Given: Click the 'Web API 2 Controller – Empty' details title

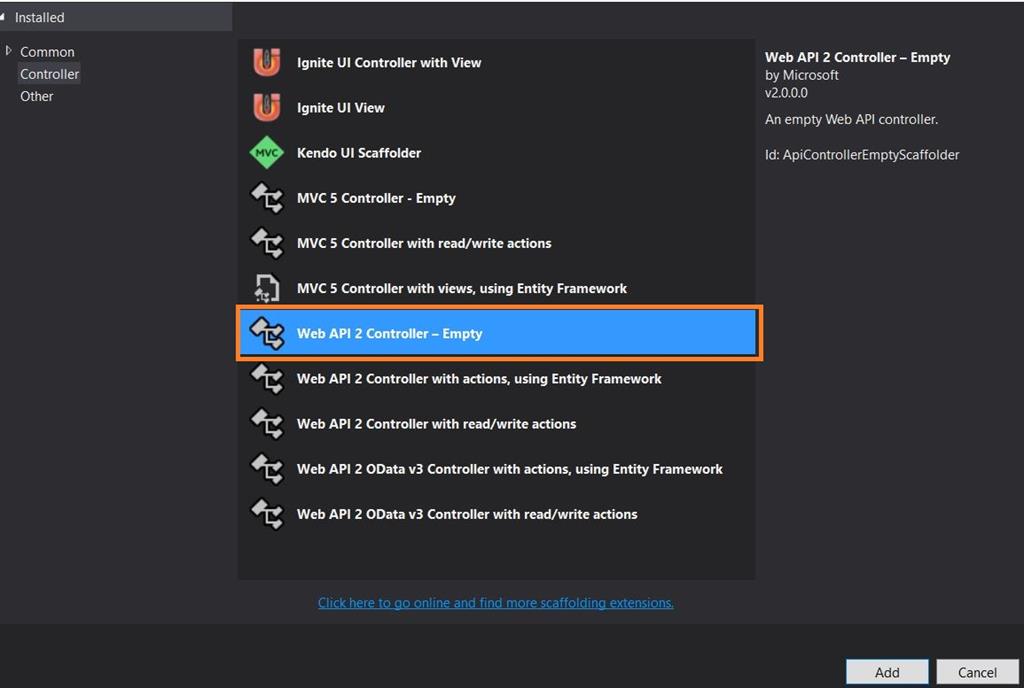Looking at the screenshot, I should point(857,57).
